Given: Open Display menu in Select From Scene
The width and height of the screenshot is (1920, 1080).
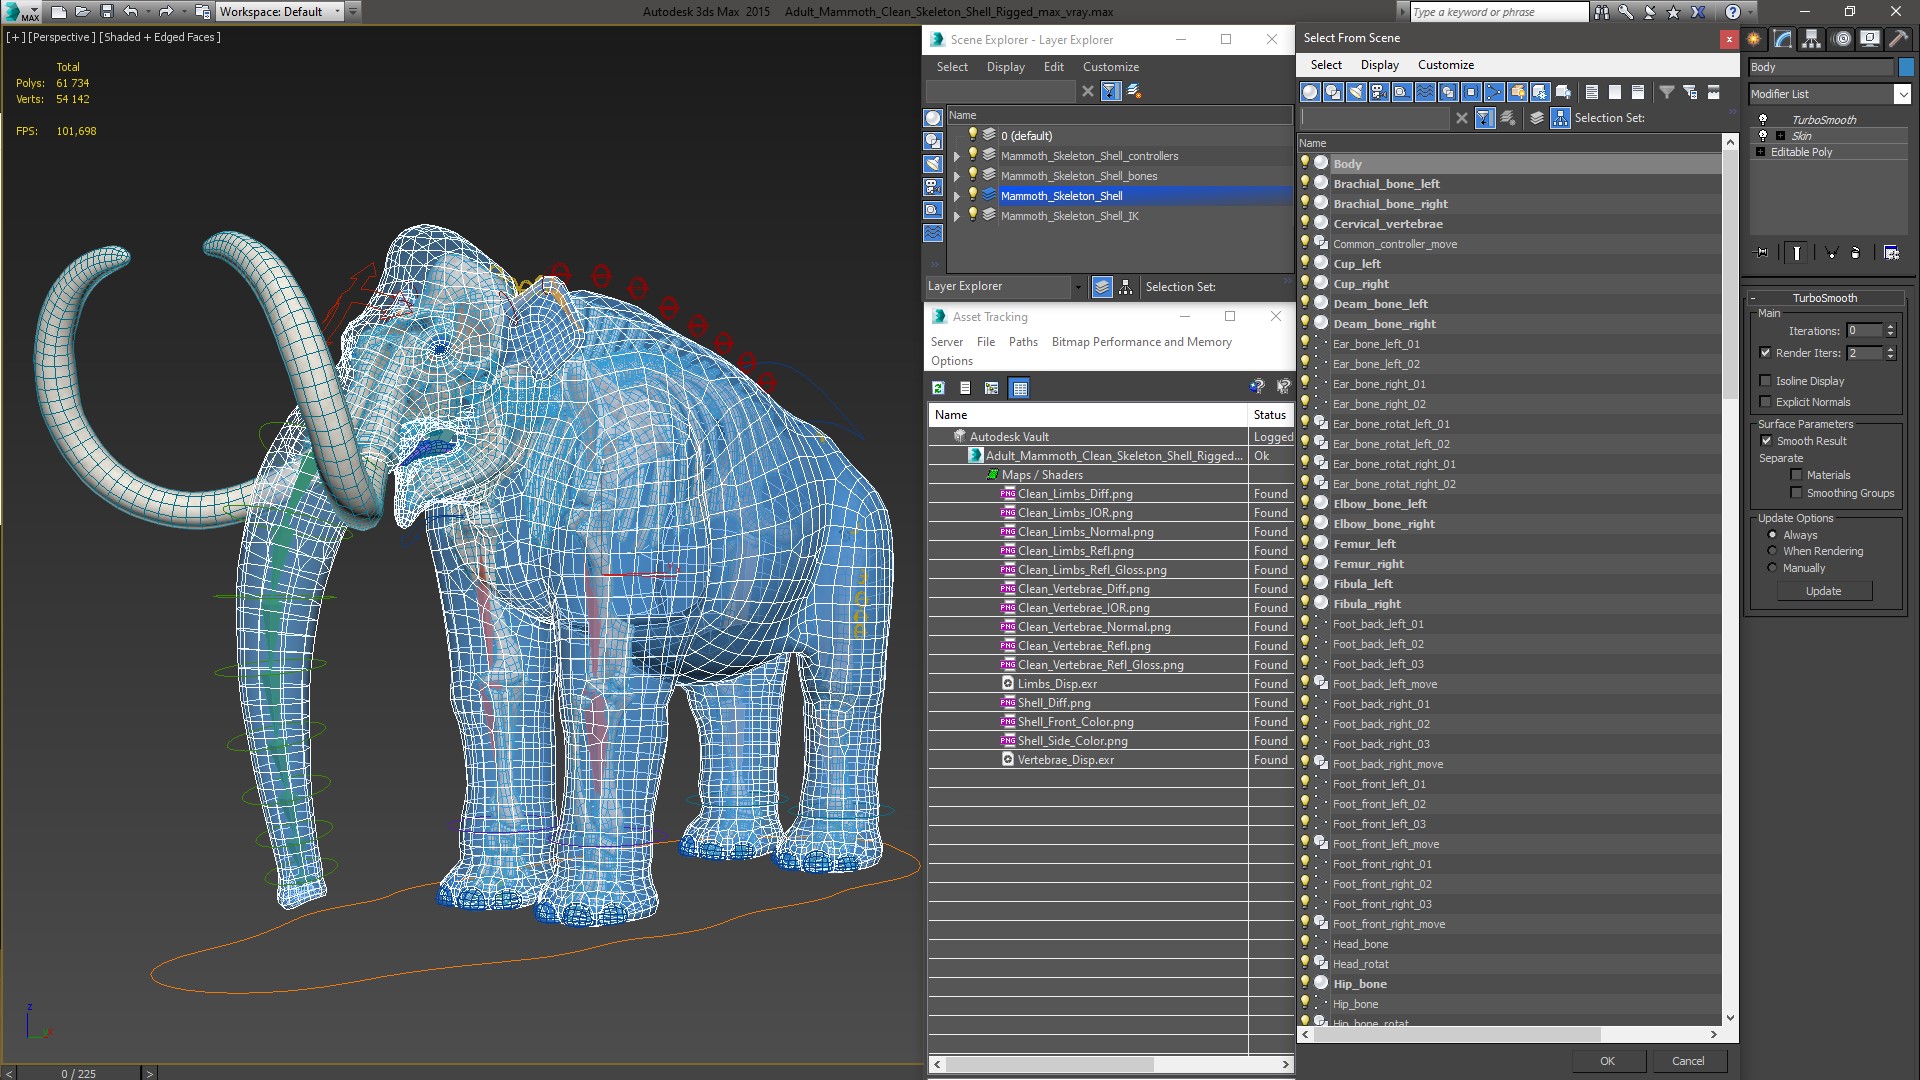Looking at the screenshot, I should pos(1379,65).
